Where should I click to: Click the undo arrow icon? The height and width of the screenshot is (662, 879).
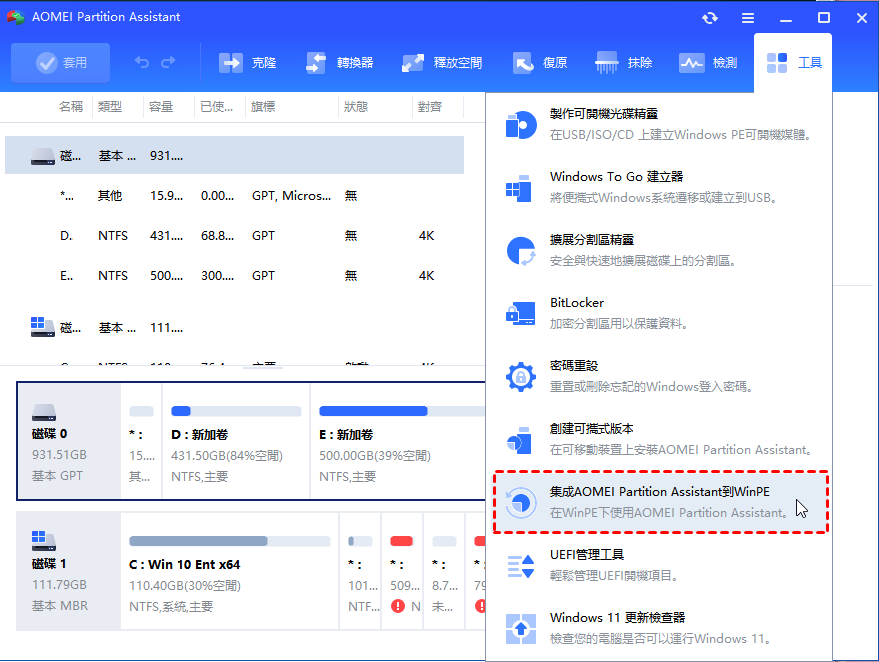pos(142,62)
